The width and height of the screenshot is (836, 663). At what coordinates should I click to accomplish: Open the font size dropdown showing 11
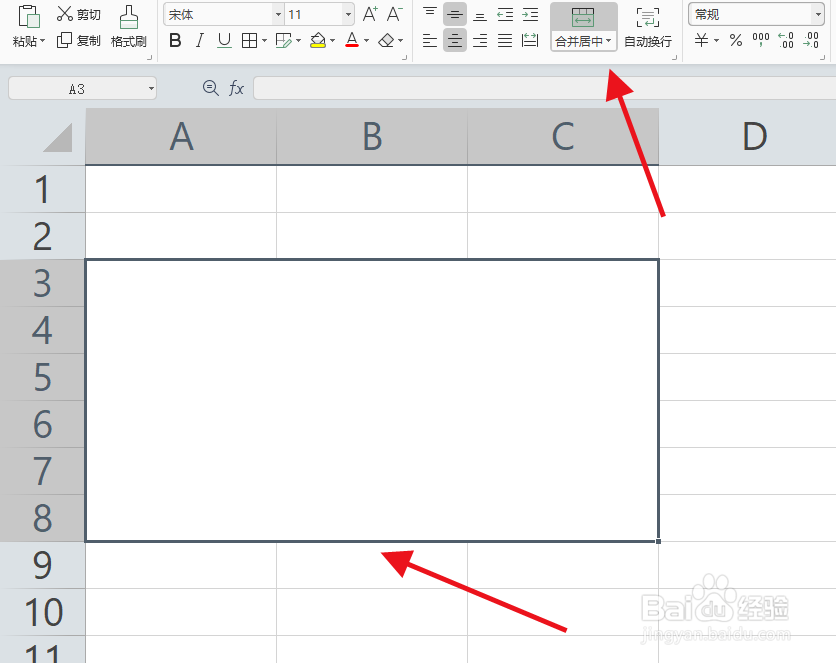[348, 15]
